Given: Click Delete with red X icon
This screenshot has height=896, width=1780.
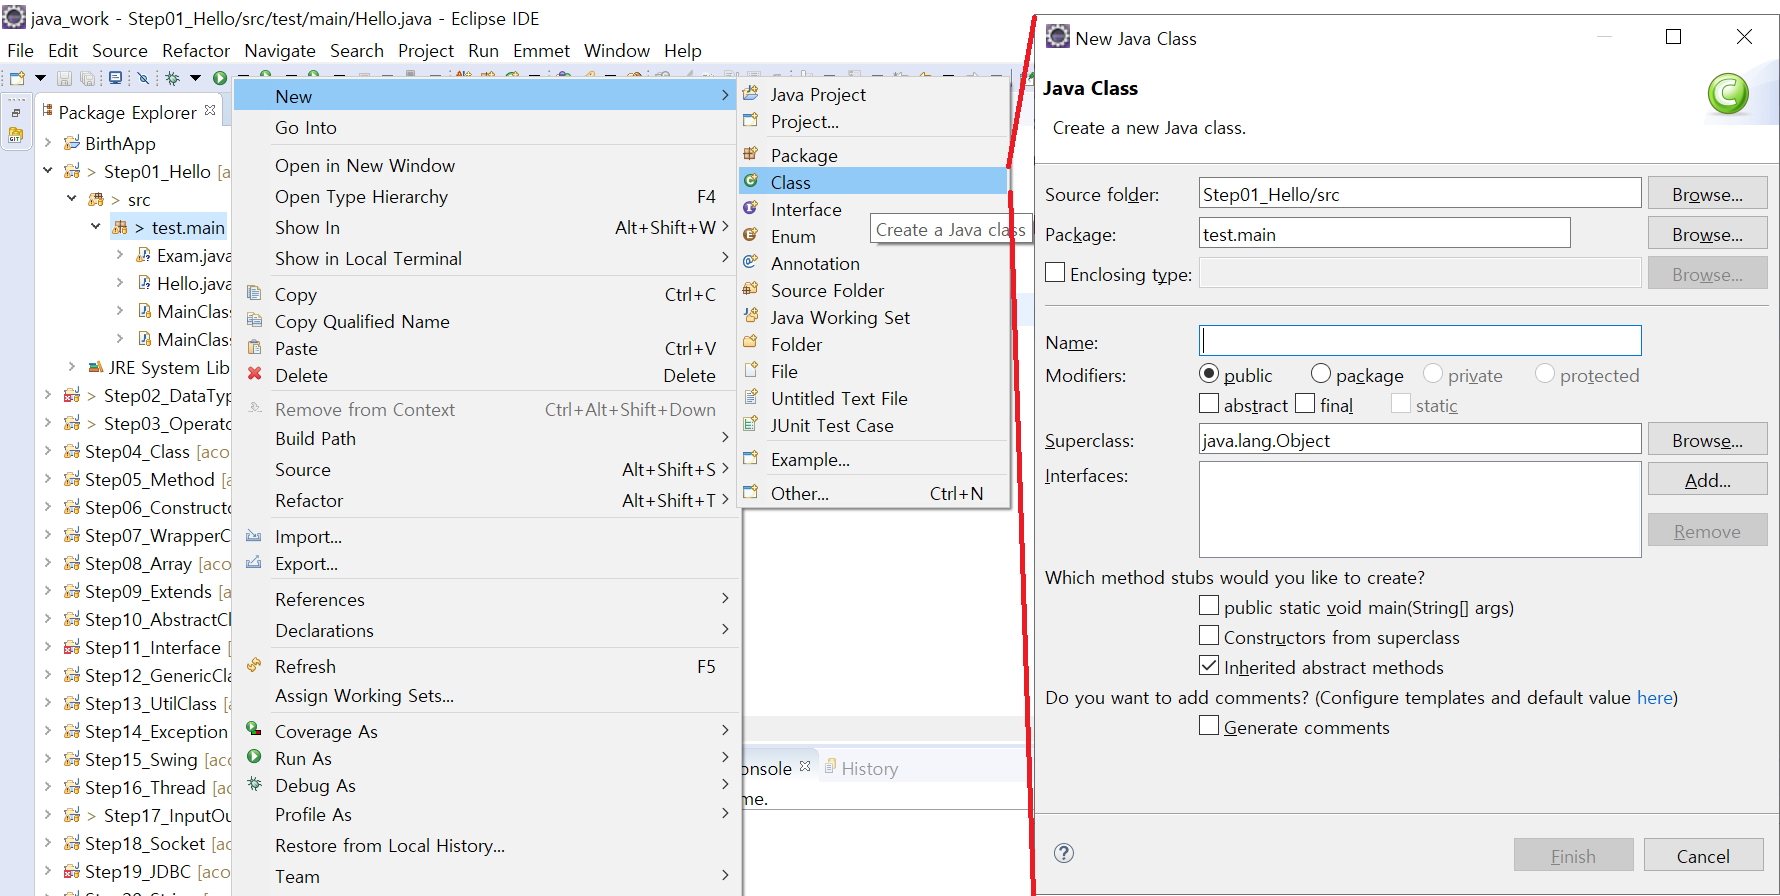Looking at the screenshot, I should click(x=487, y=375).
